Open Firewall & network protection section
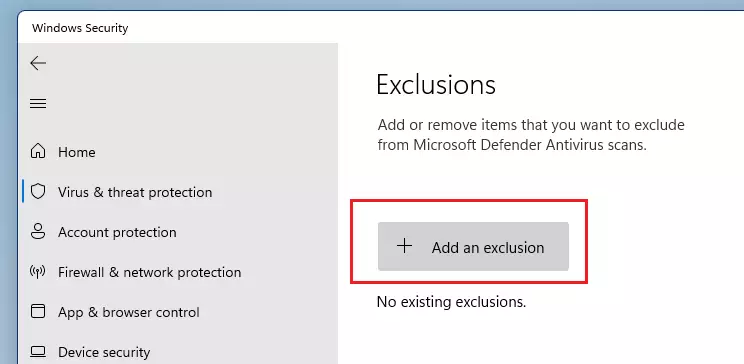This screenshot has height=364, width=744. 179,272
